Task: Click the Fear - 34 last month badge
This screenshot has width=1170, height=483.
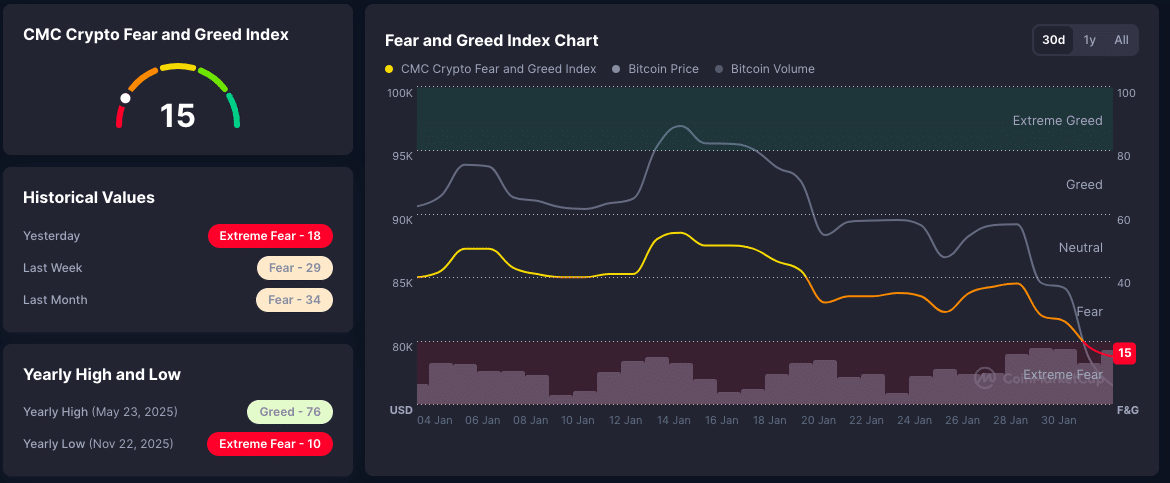Action: point(294,300)
